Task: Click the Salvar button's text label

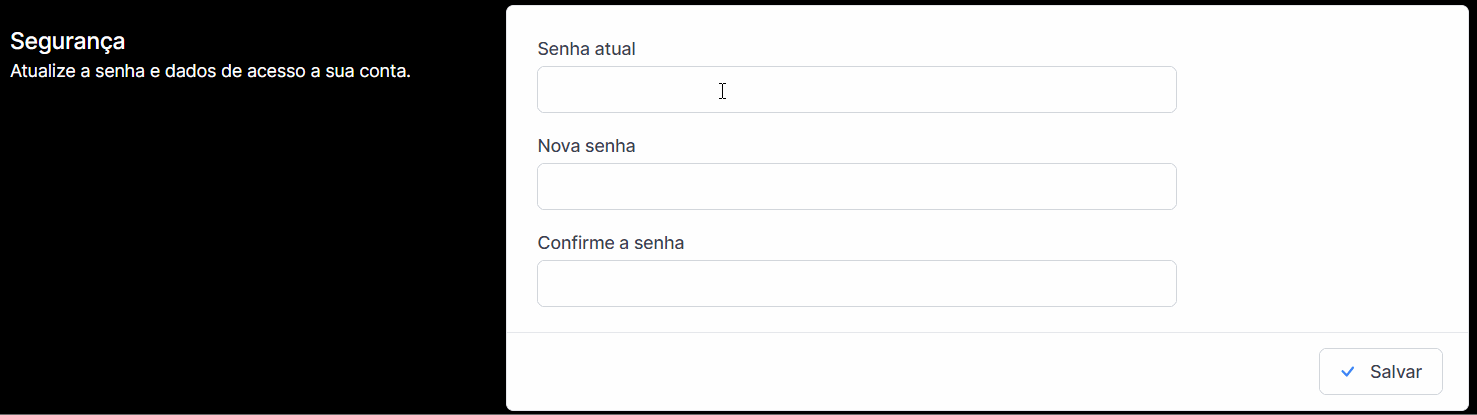Action: pos(1396,372)
